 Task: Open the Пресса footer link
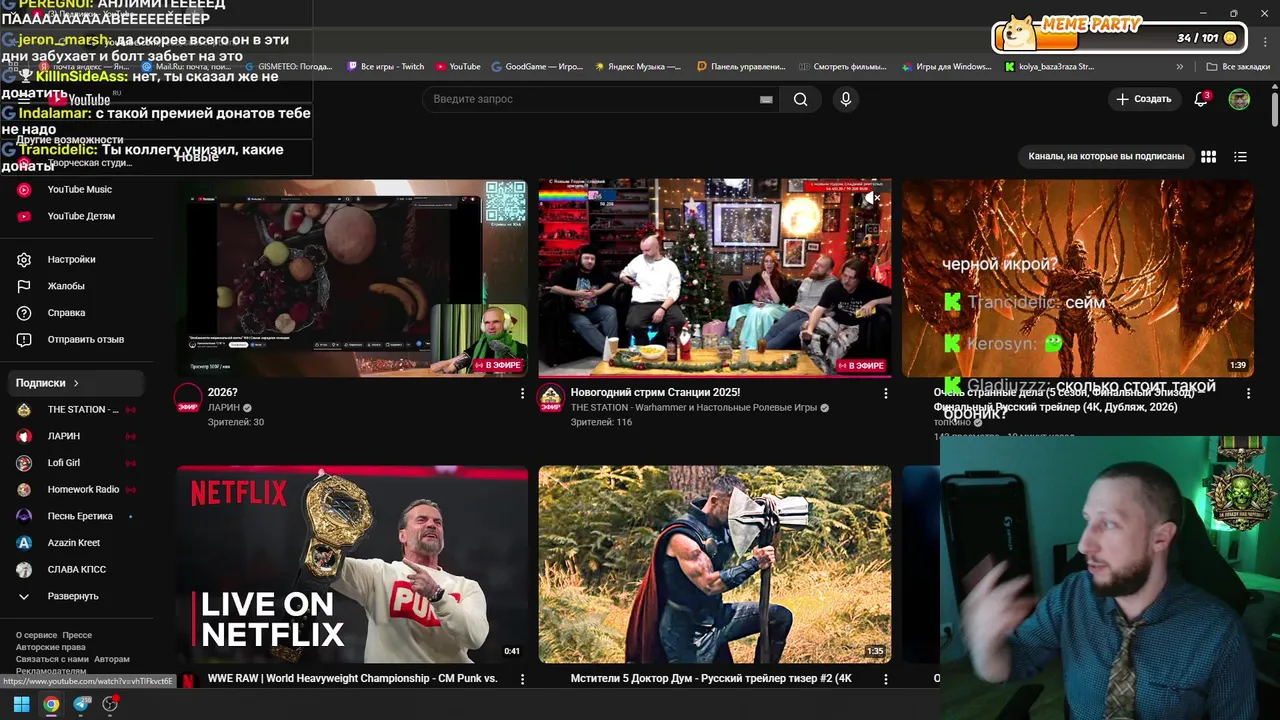[77, 635]
